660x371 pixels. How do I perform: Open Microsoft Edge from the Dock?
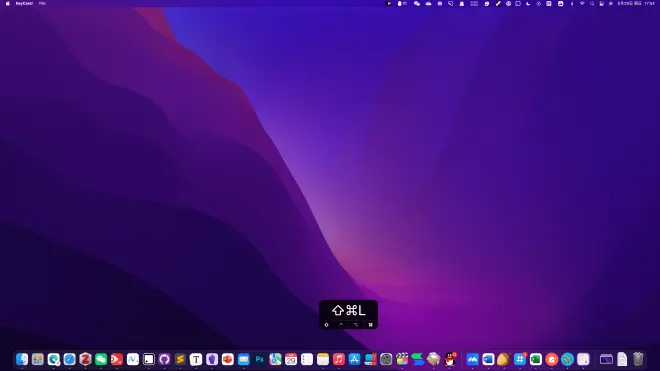[53, 359]
